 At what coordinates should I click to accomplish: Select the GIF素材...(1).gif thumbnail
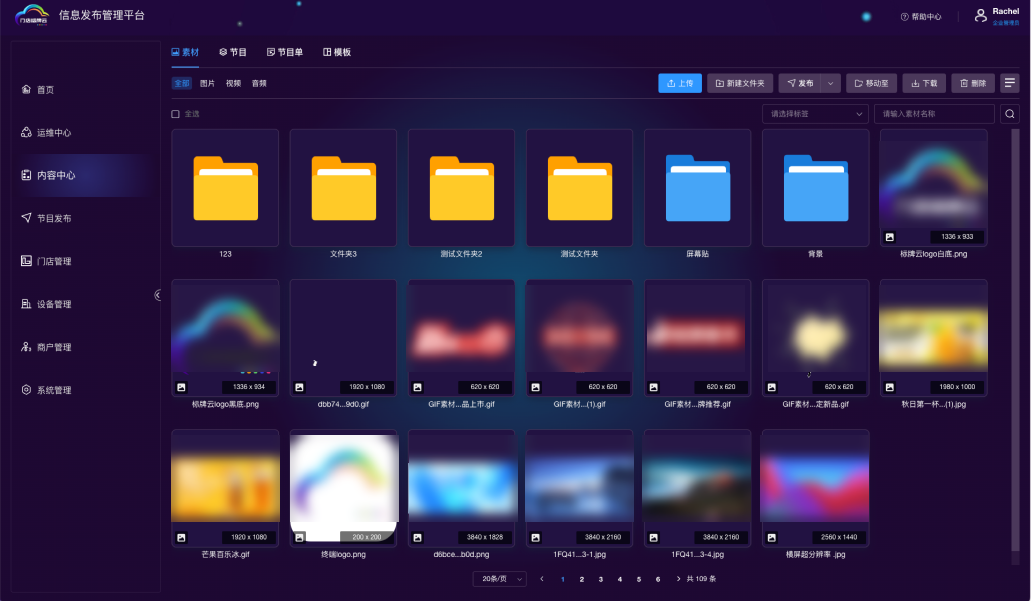point(579,338)
